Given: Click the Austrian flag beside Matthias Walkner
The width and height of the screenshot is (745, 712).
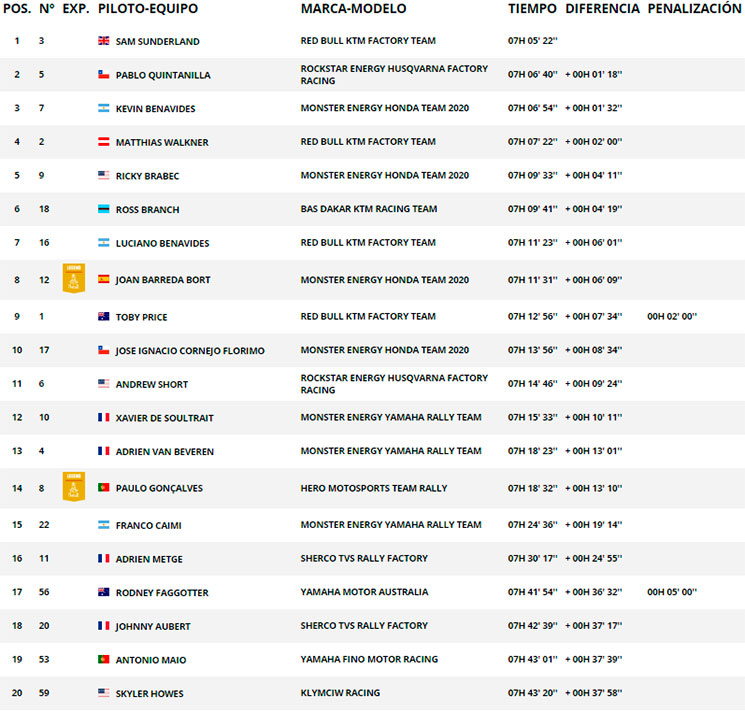Looking at the screenshot, I should pyautogui.click(x=104, y=142).
